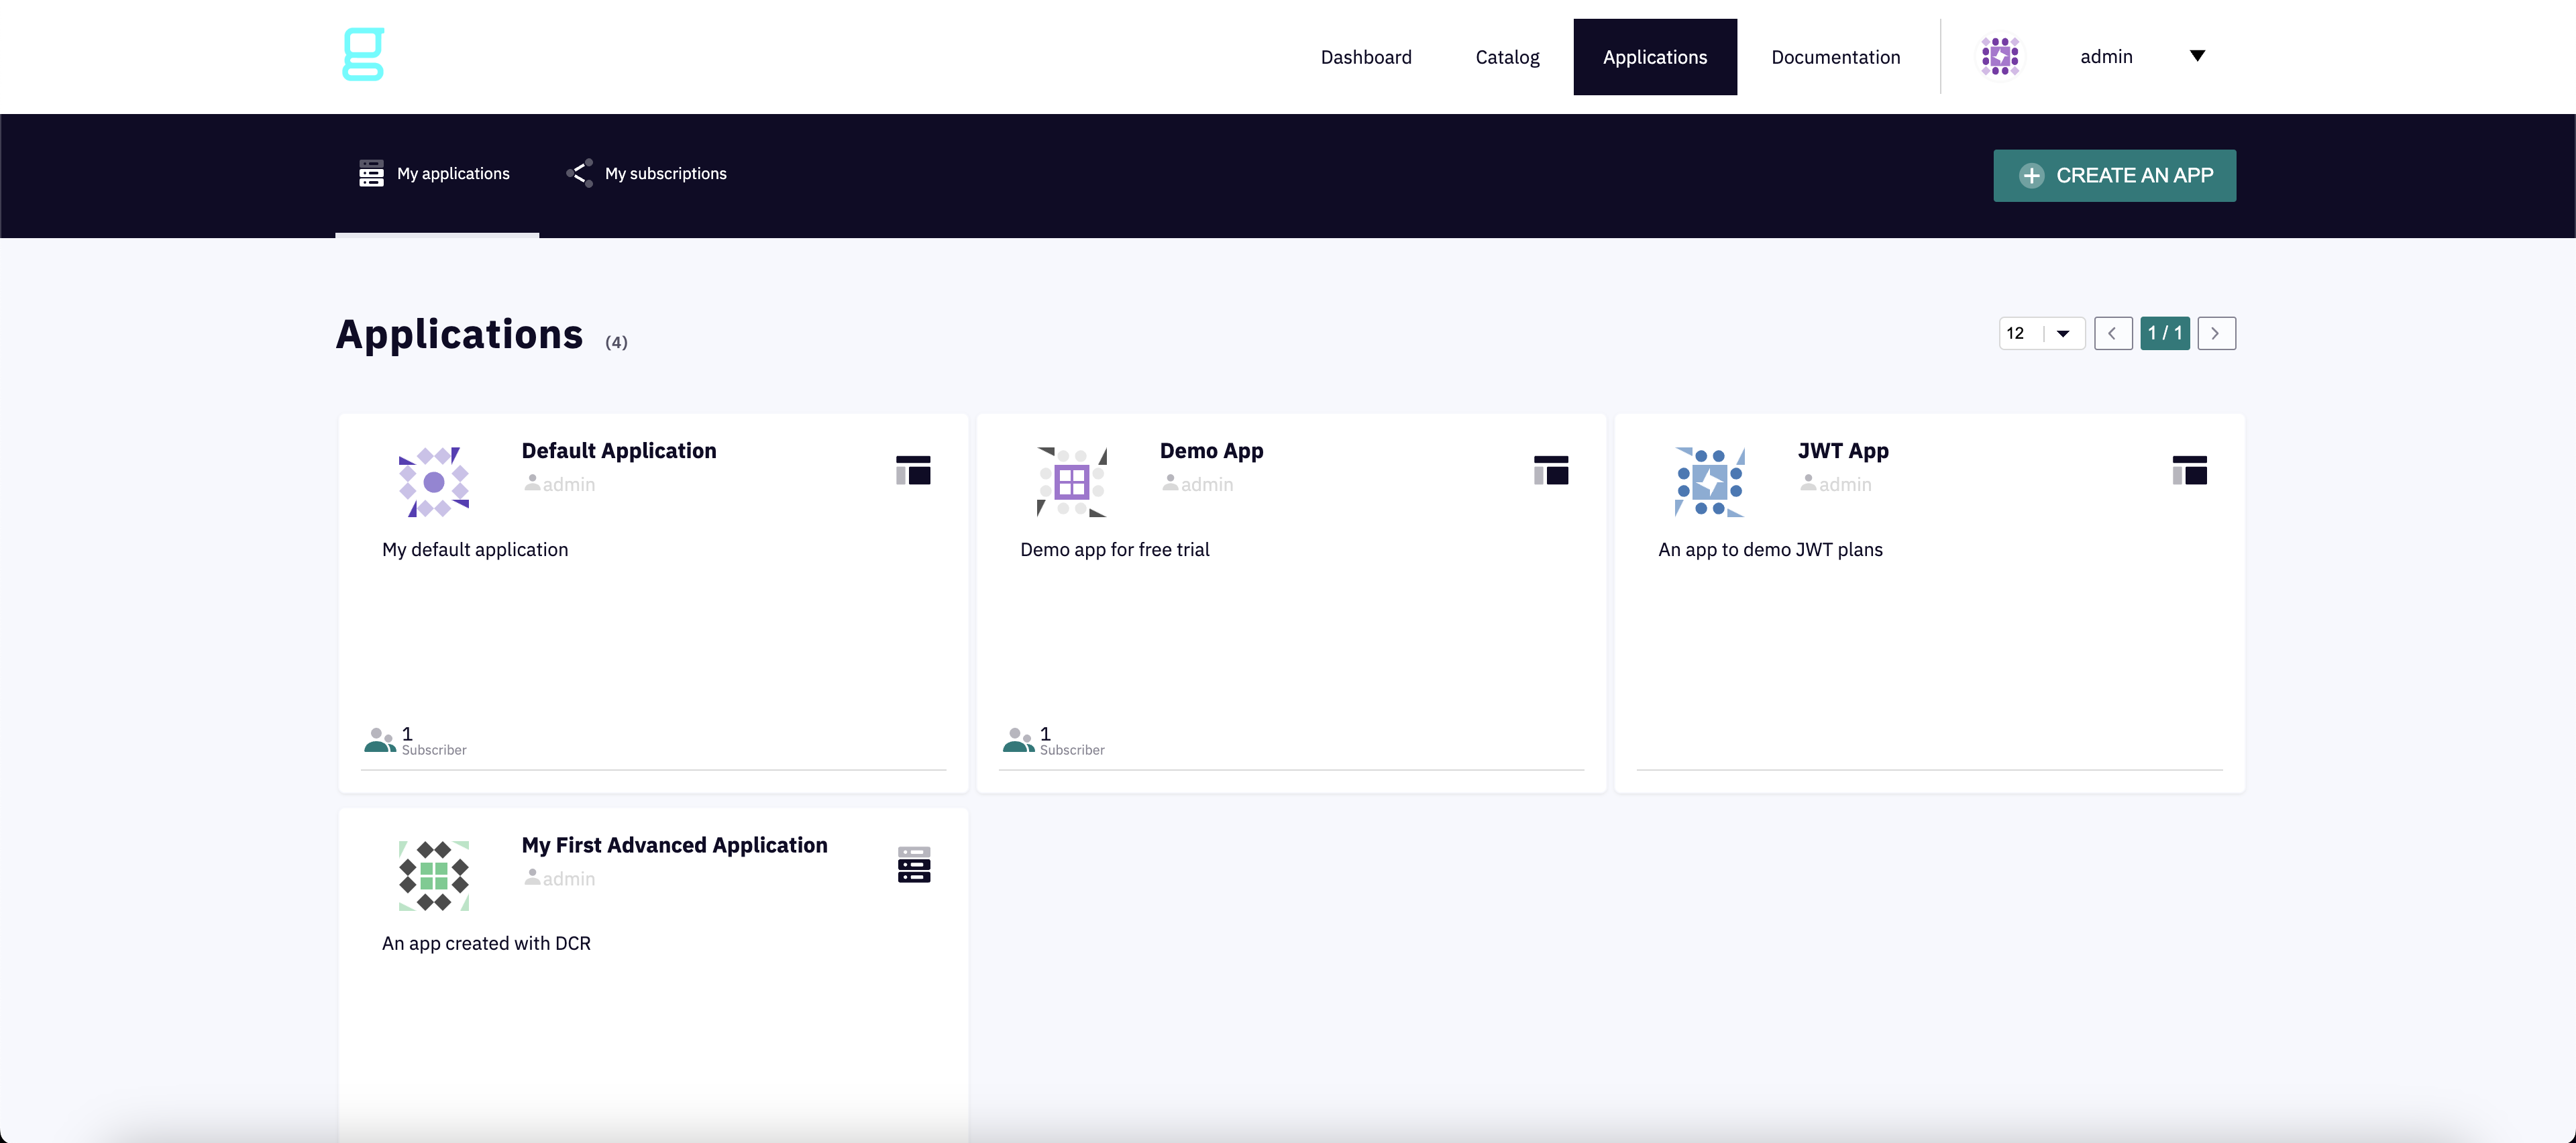The image size is (2576, 1143).
Task: Open the page size dropdown showing 12
Action: 2041,333
